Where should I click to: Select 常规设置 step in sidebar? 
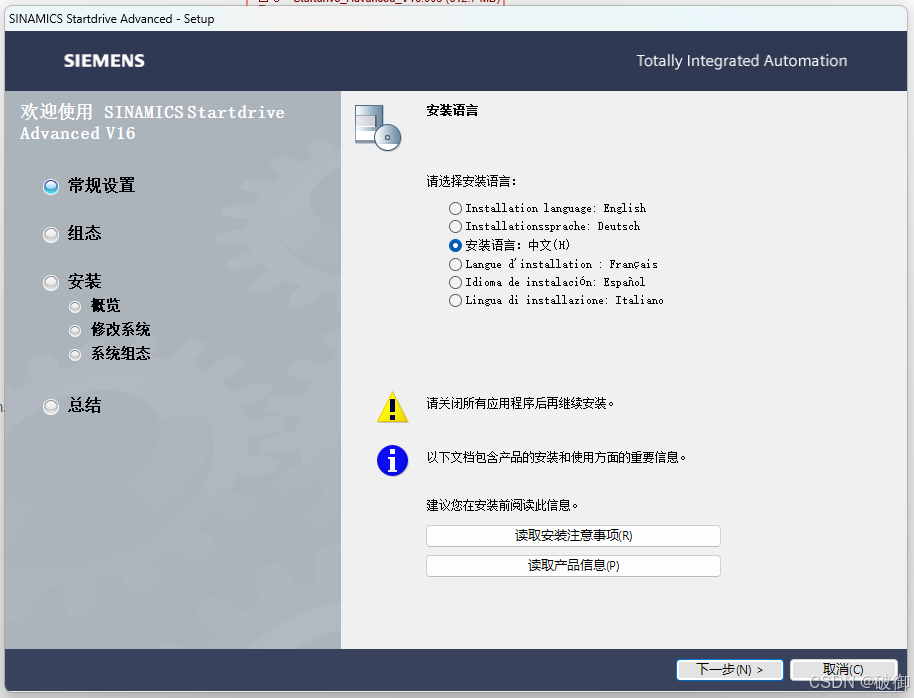(x=90, y=186)
